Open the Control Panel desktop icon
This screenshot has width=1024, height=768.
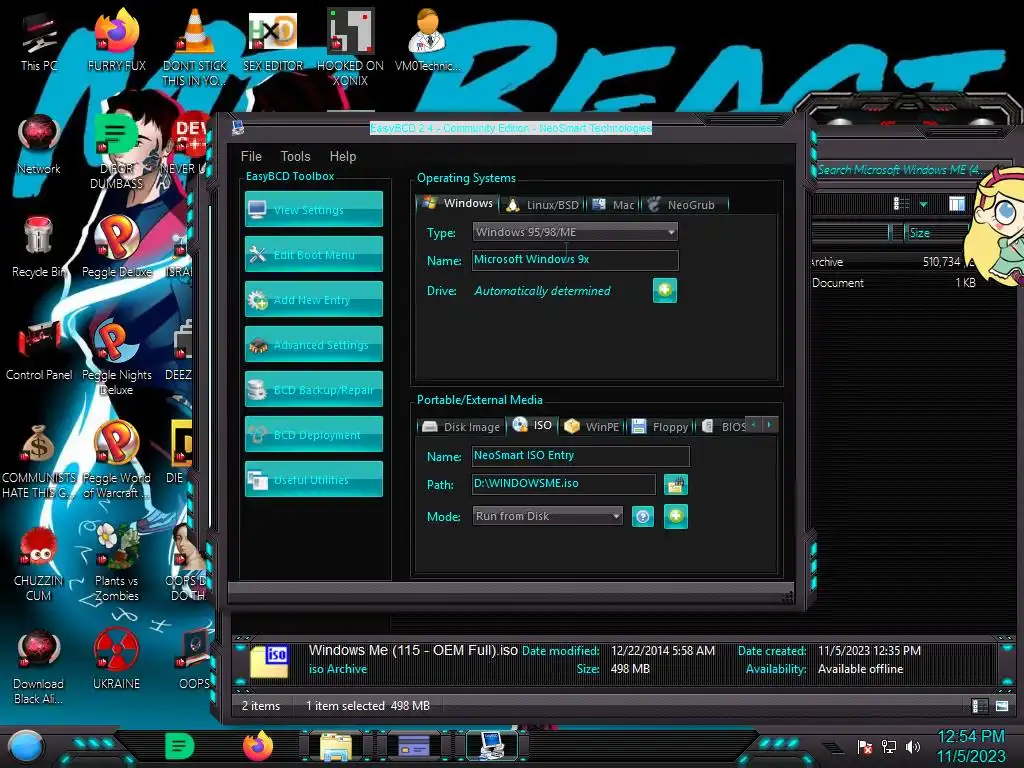tap(39, 351)
